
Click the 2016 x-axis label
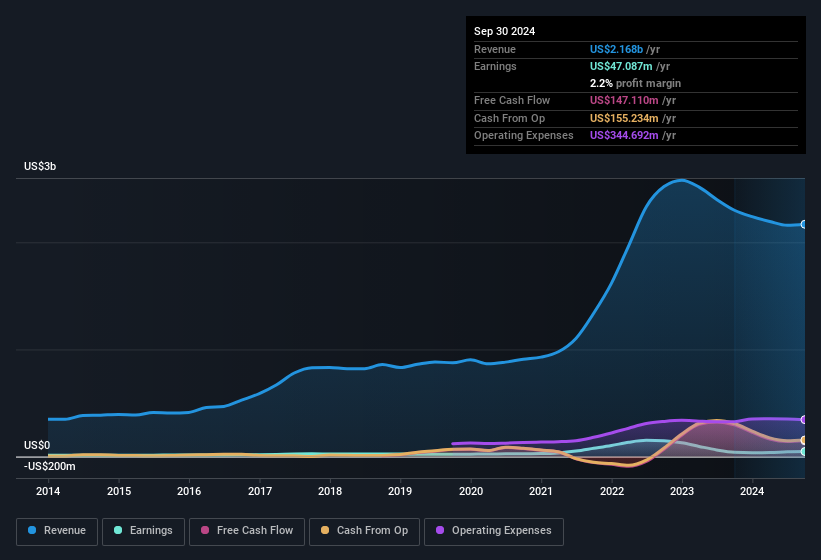point(189,491)
